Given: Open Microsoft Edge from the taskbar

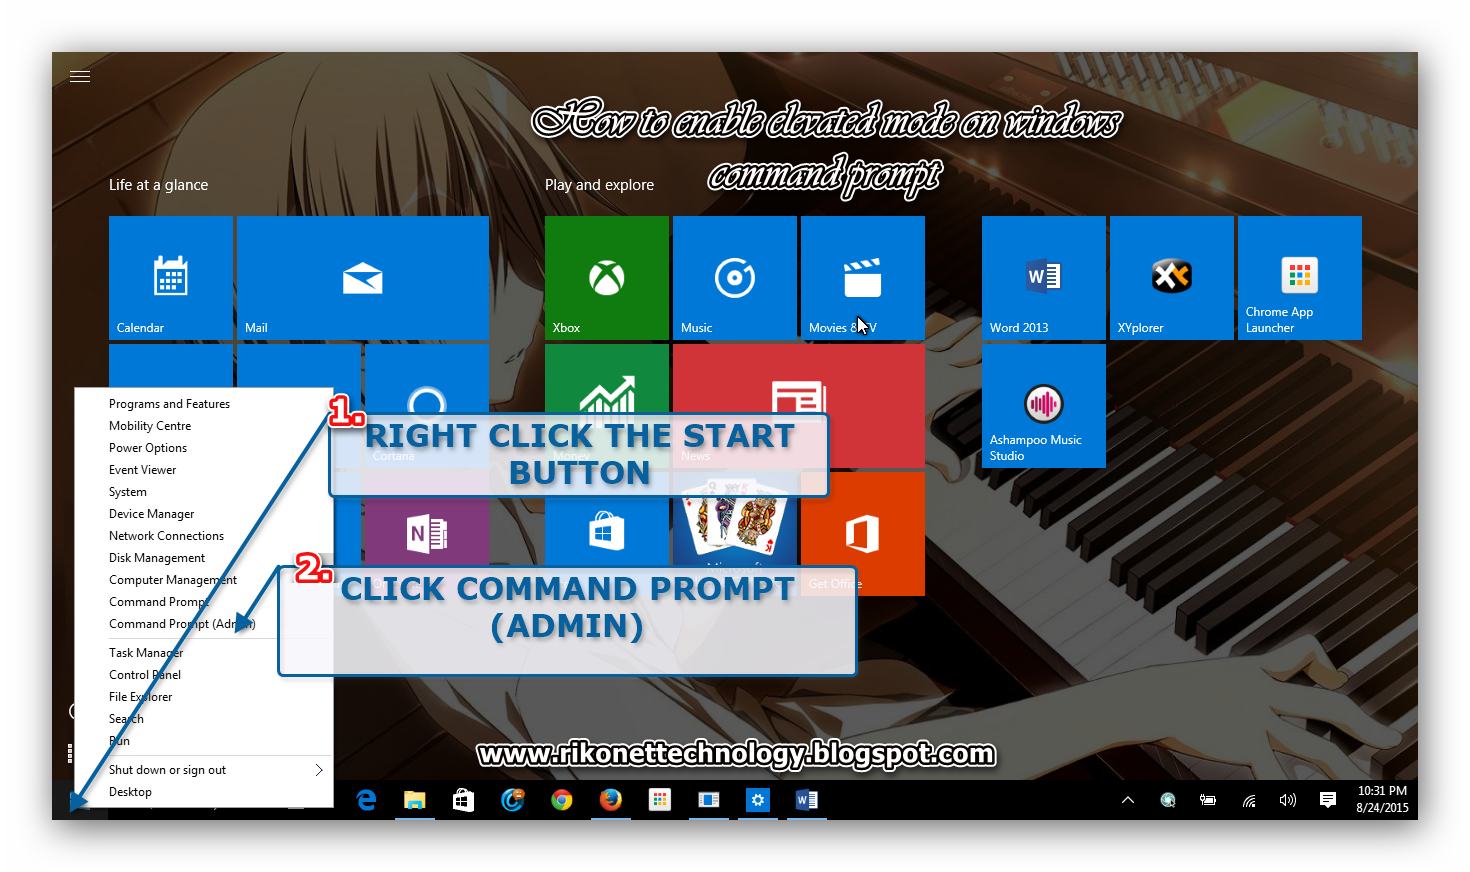Looking at the screenshot, I should [366, 800].
